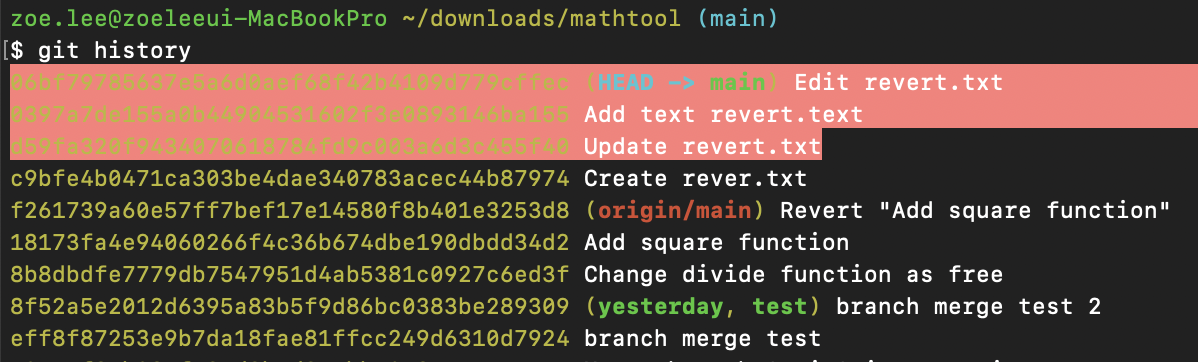Click message 'Change divide function as free'
This screenshot has height=362, width=1198.
793,274
